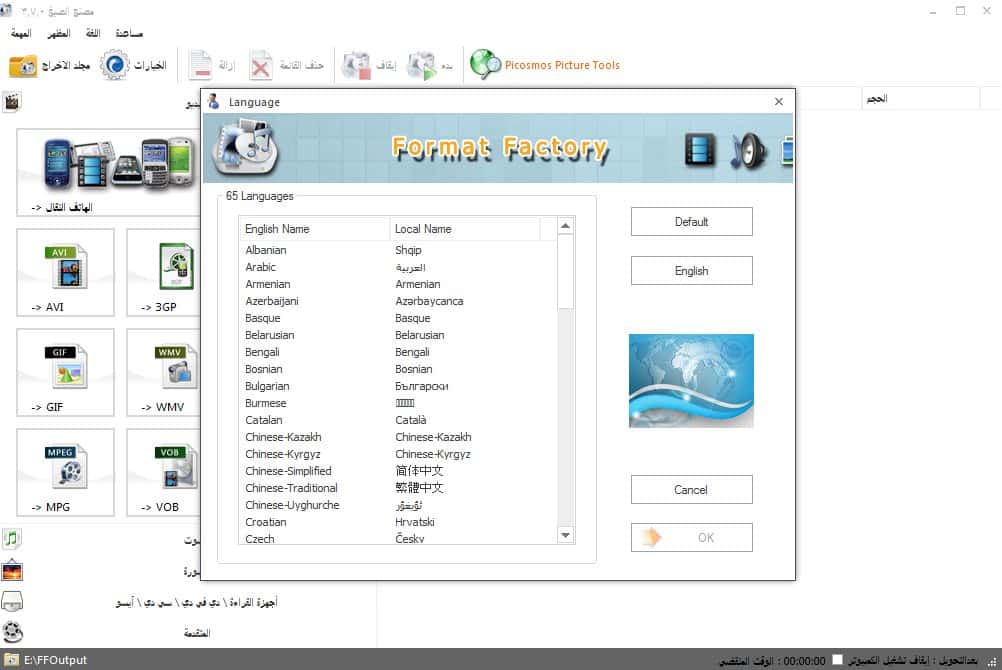This screenshot has height=670, width=1002.
Task: Click the Hrvatski local name entry
Action: pos(415,522)
